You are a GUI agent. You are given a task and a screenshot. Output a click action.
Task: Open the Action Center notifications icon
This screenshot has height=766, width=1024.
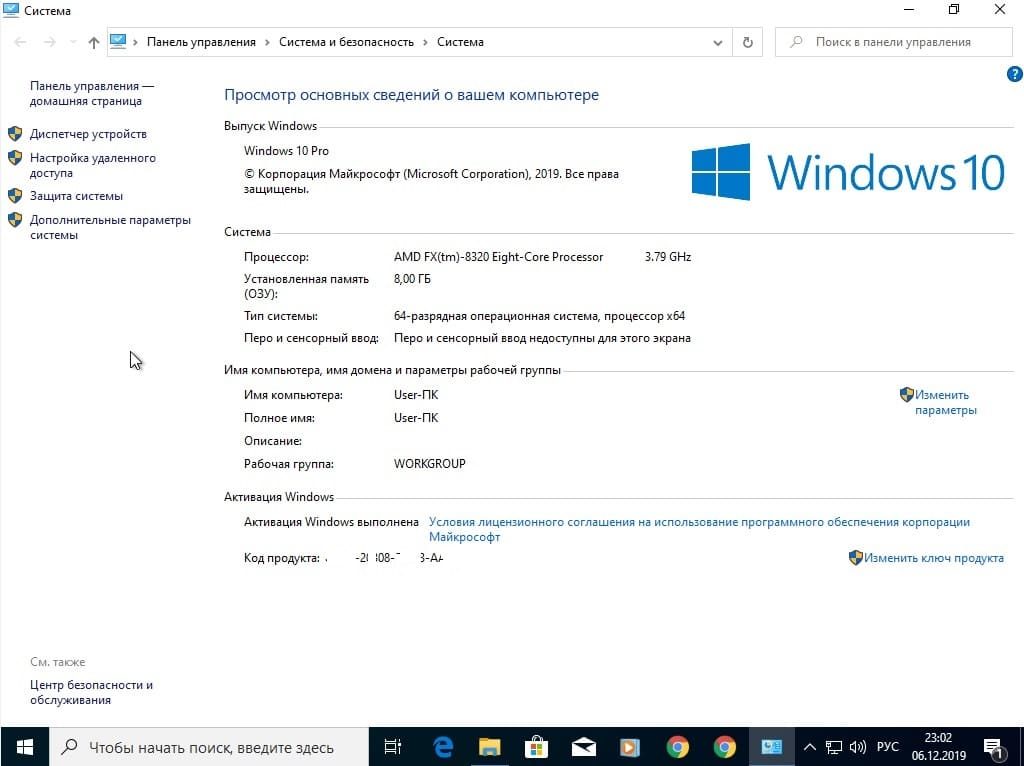click(994, 747)
